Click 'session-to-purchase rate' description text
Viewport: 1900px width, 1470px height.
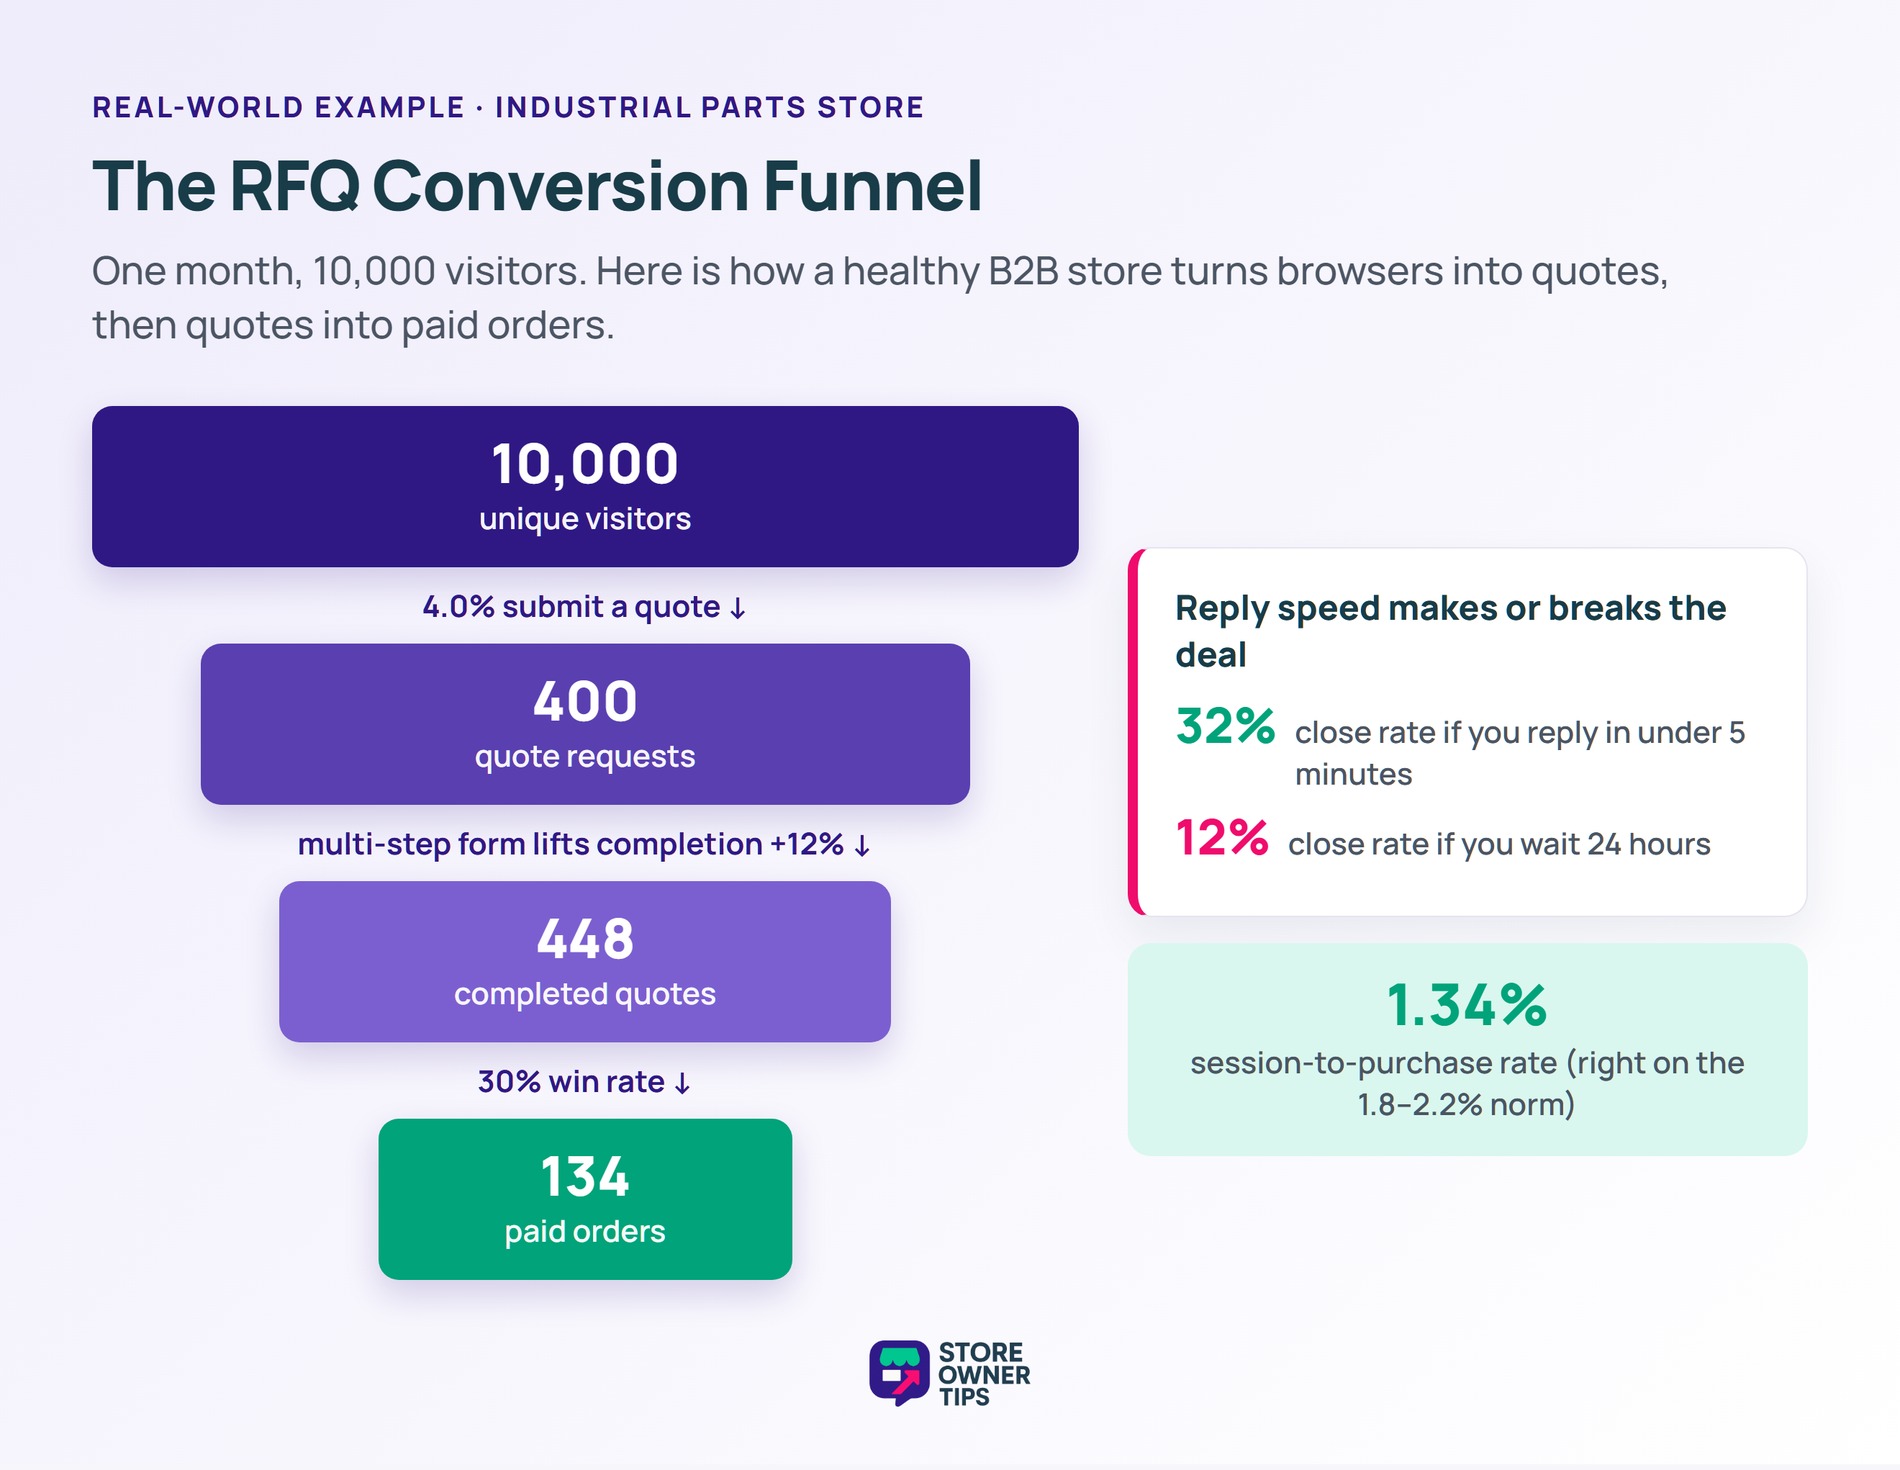[1467, 1083]
